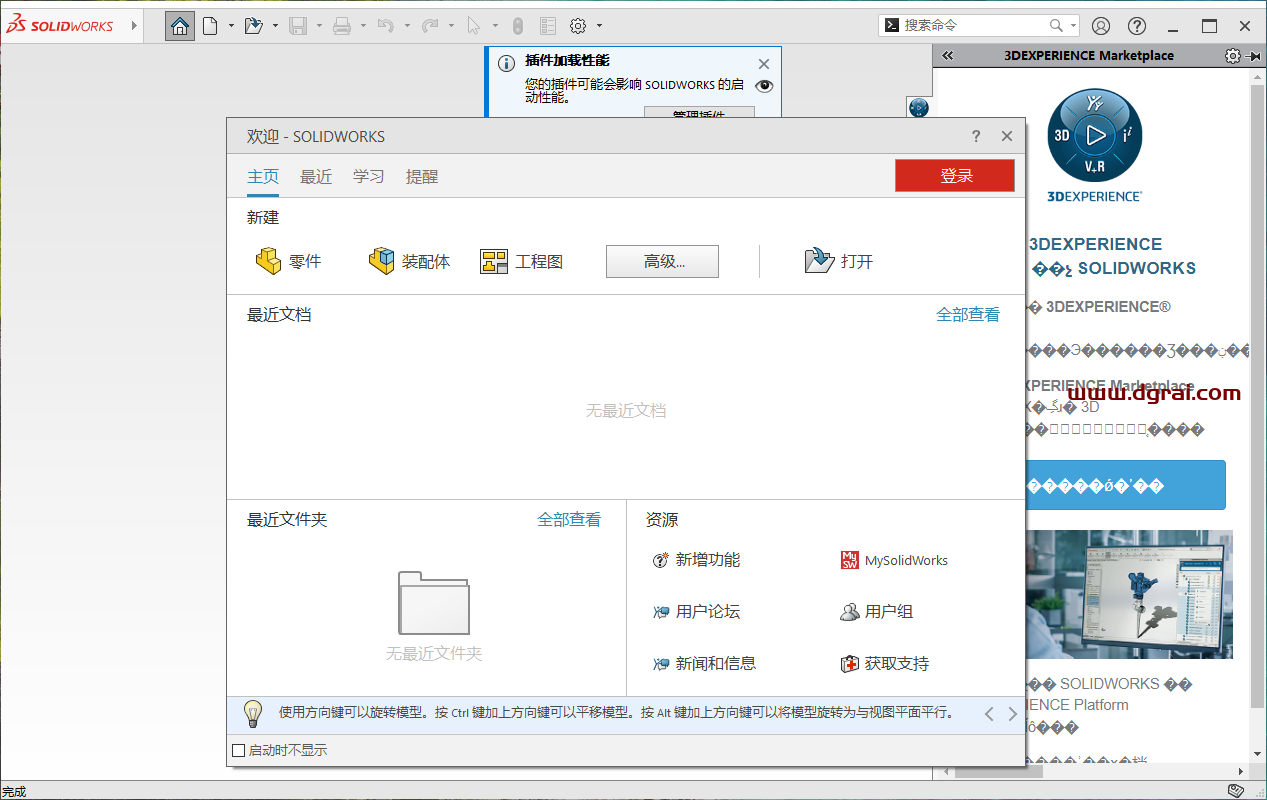Click the New document icon in toolbar
1267x800 pixels.
pyautogui.click(x=210, y=26)
